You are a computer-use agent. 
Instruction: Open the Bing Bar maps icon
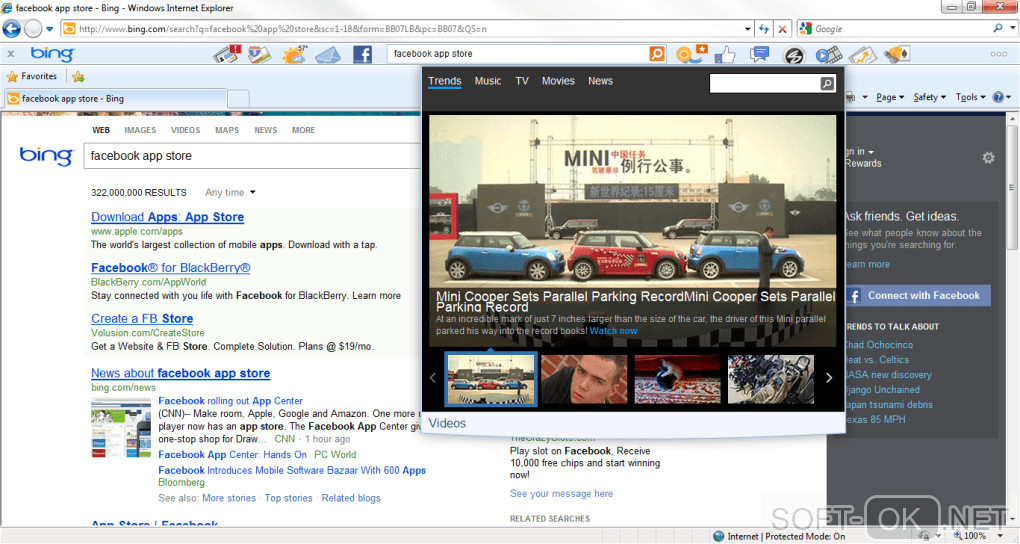(x=259, y=54)
